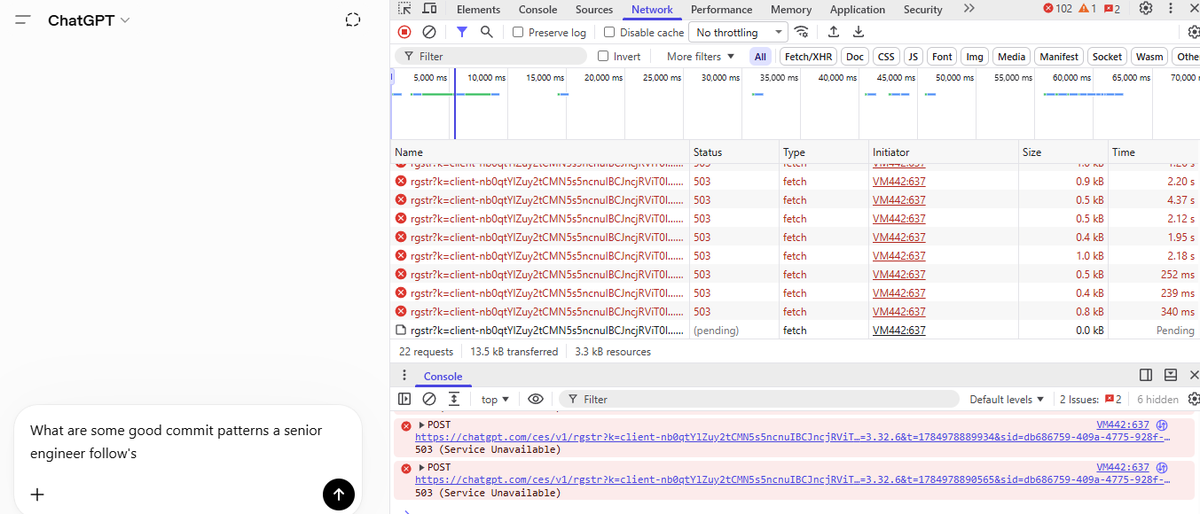Image resolution: width=1200 pixels, height=514 pixels.
Task: Switch to the Memory tab
Action: pos(791,9)
